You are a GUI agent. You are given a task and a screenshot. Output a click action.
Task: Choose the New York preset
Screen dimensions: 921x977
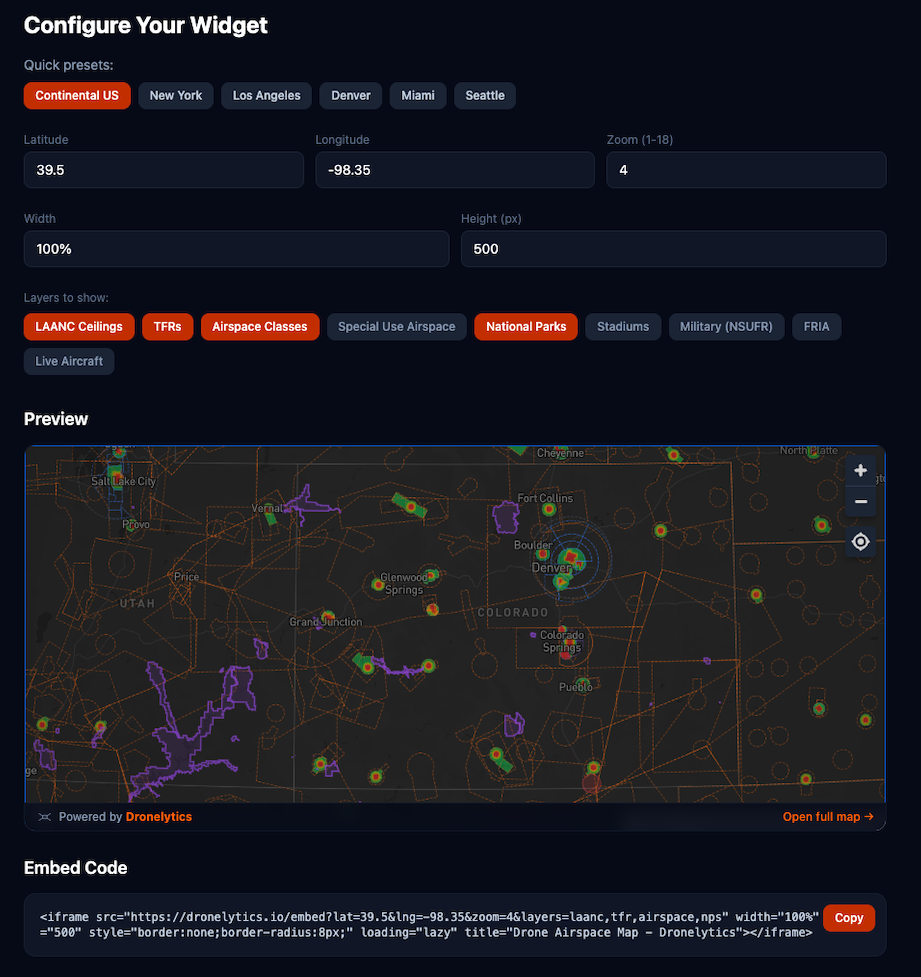click(176, 95)
